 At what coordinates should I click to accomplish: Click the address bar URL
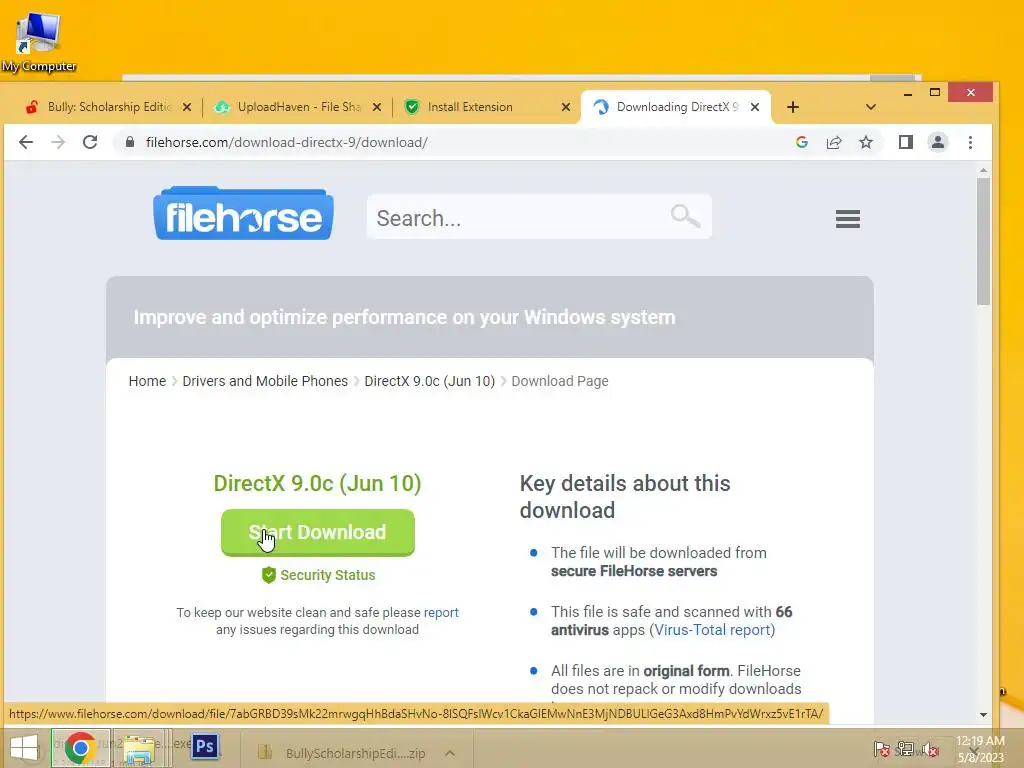287,142
